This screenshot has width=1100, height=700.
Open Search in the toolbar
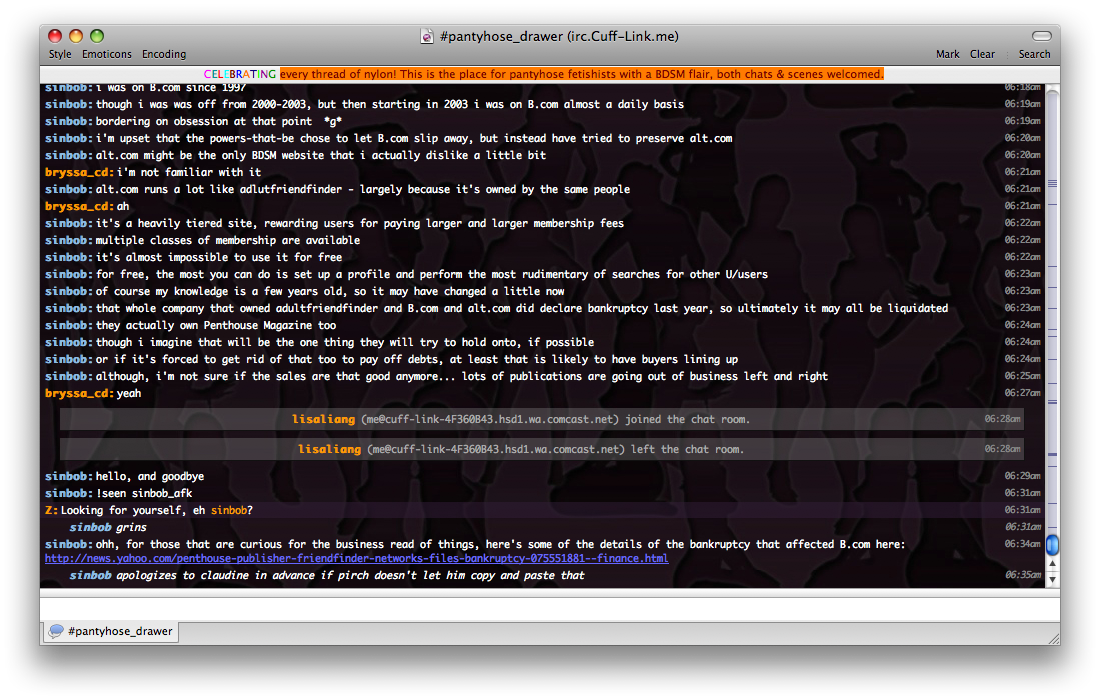pos(1034,54)
